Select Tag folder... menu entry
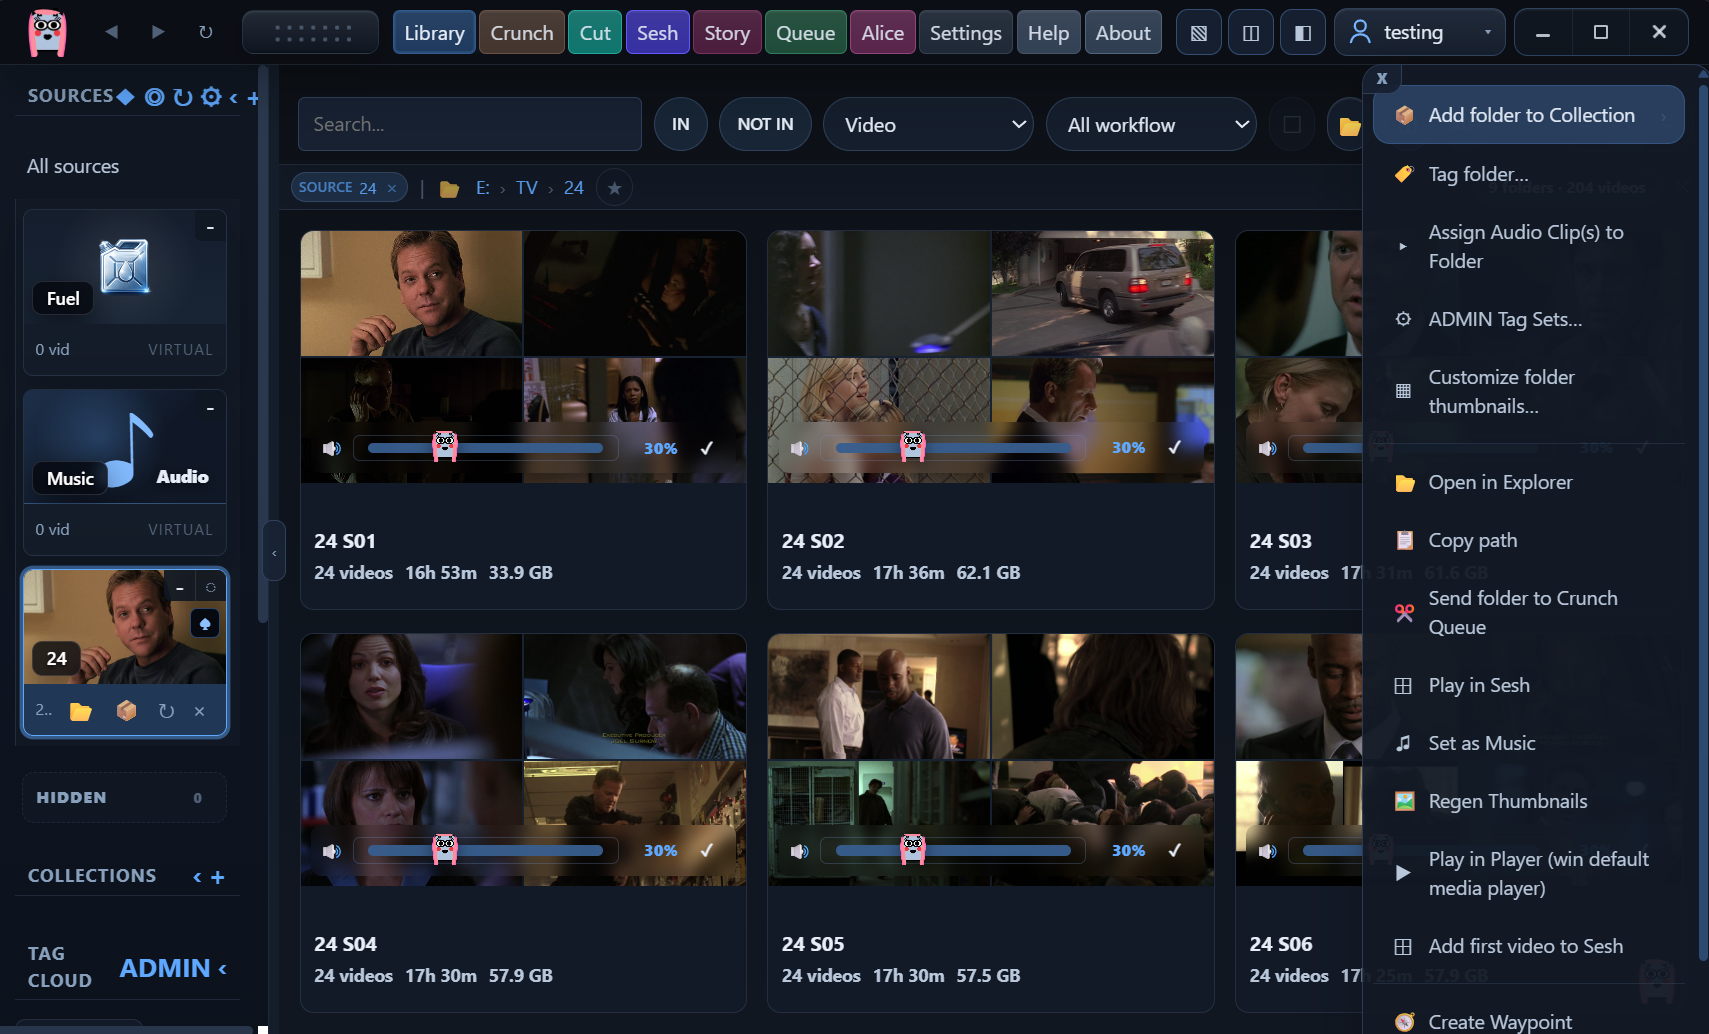The height and width of the screenshot is (1034, 1709). point(1529,174)
